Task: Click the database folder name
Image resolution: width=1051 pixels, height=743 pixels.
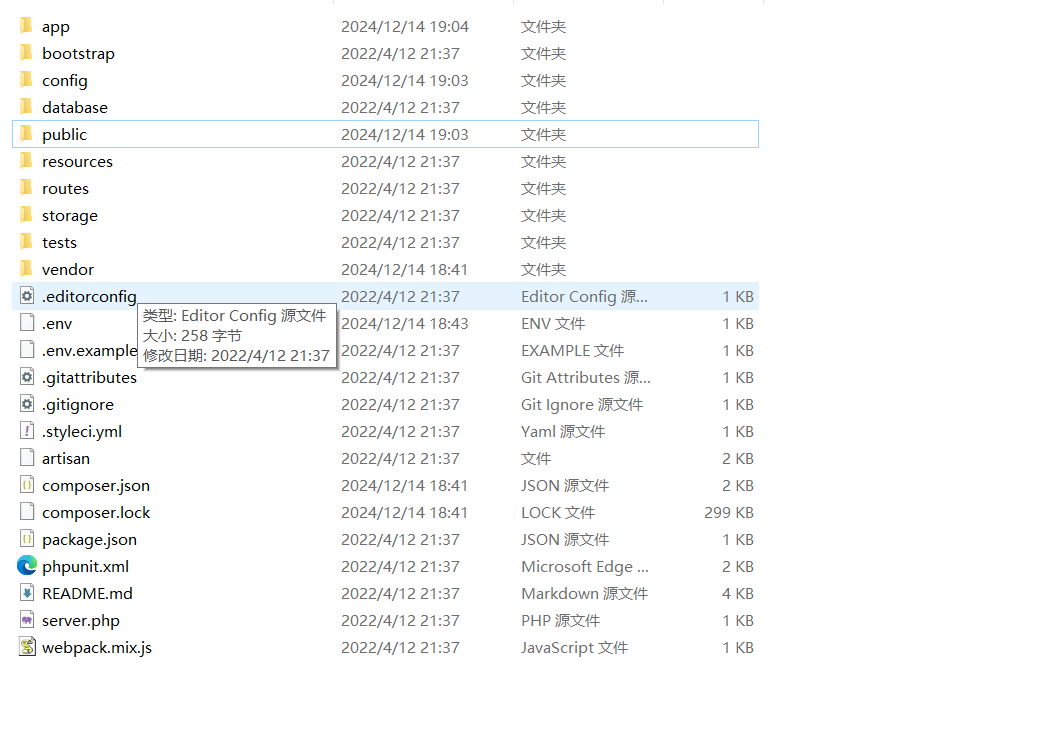Action: click(74, 107)
